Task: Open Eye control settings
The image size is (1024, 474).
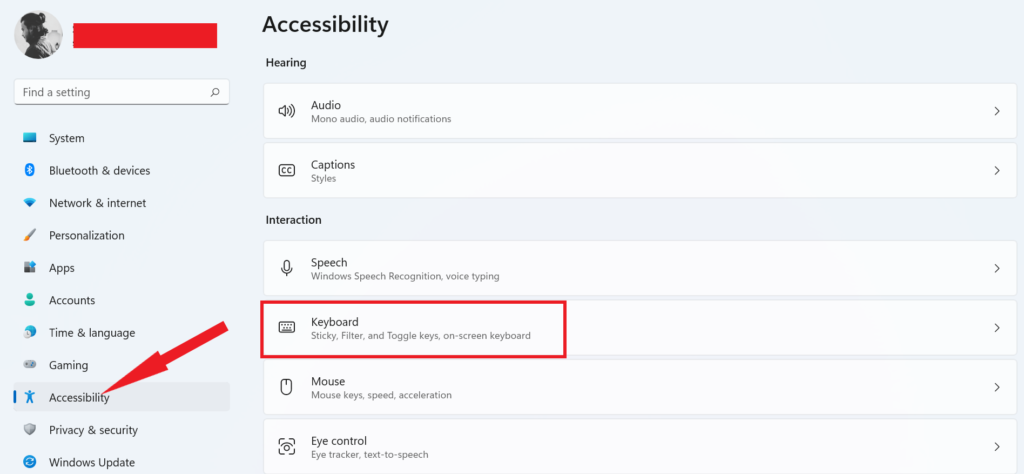Action: (639, 447)
